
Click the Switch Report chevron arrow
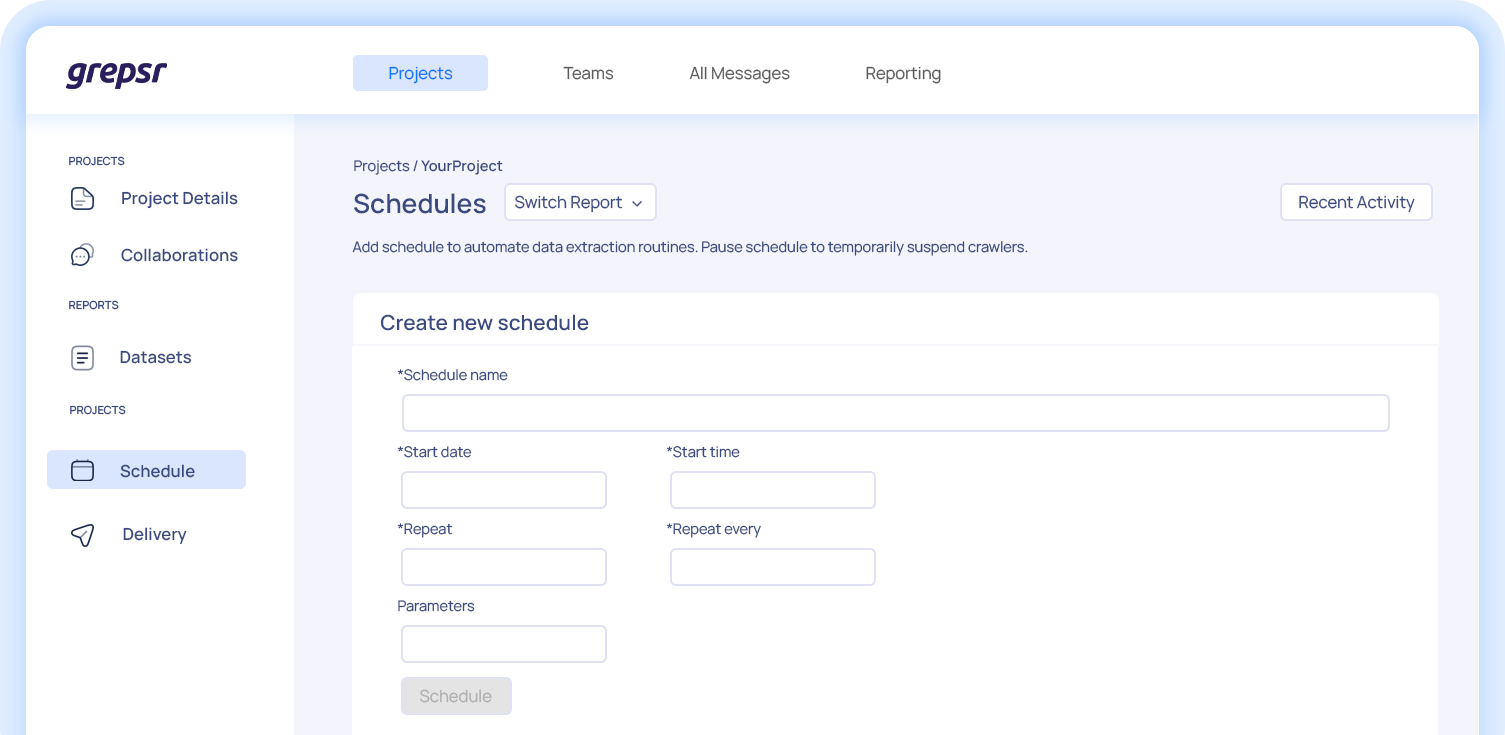[x=637, y=203]
